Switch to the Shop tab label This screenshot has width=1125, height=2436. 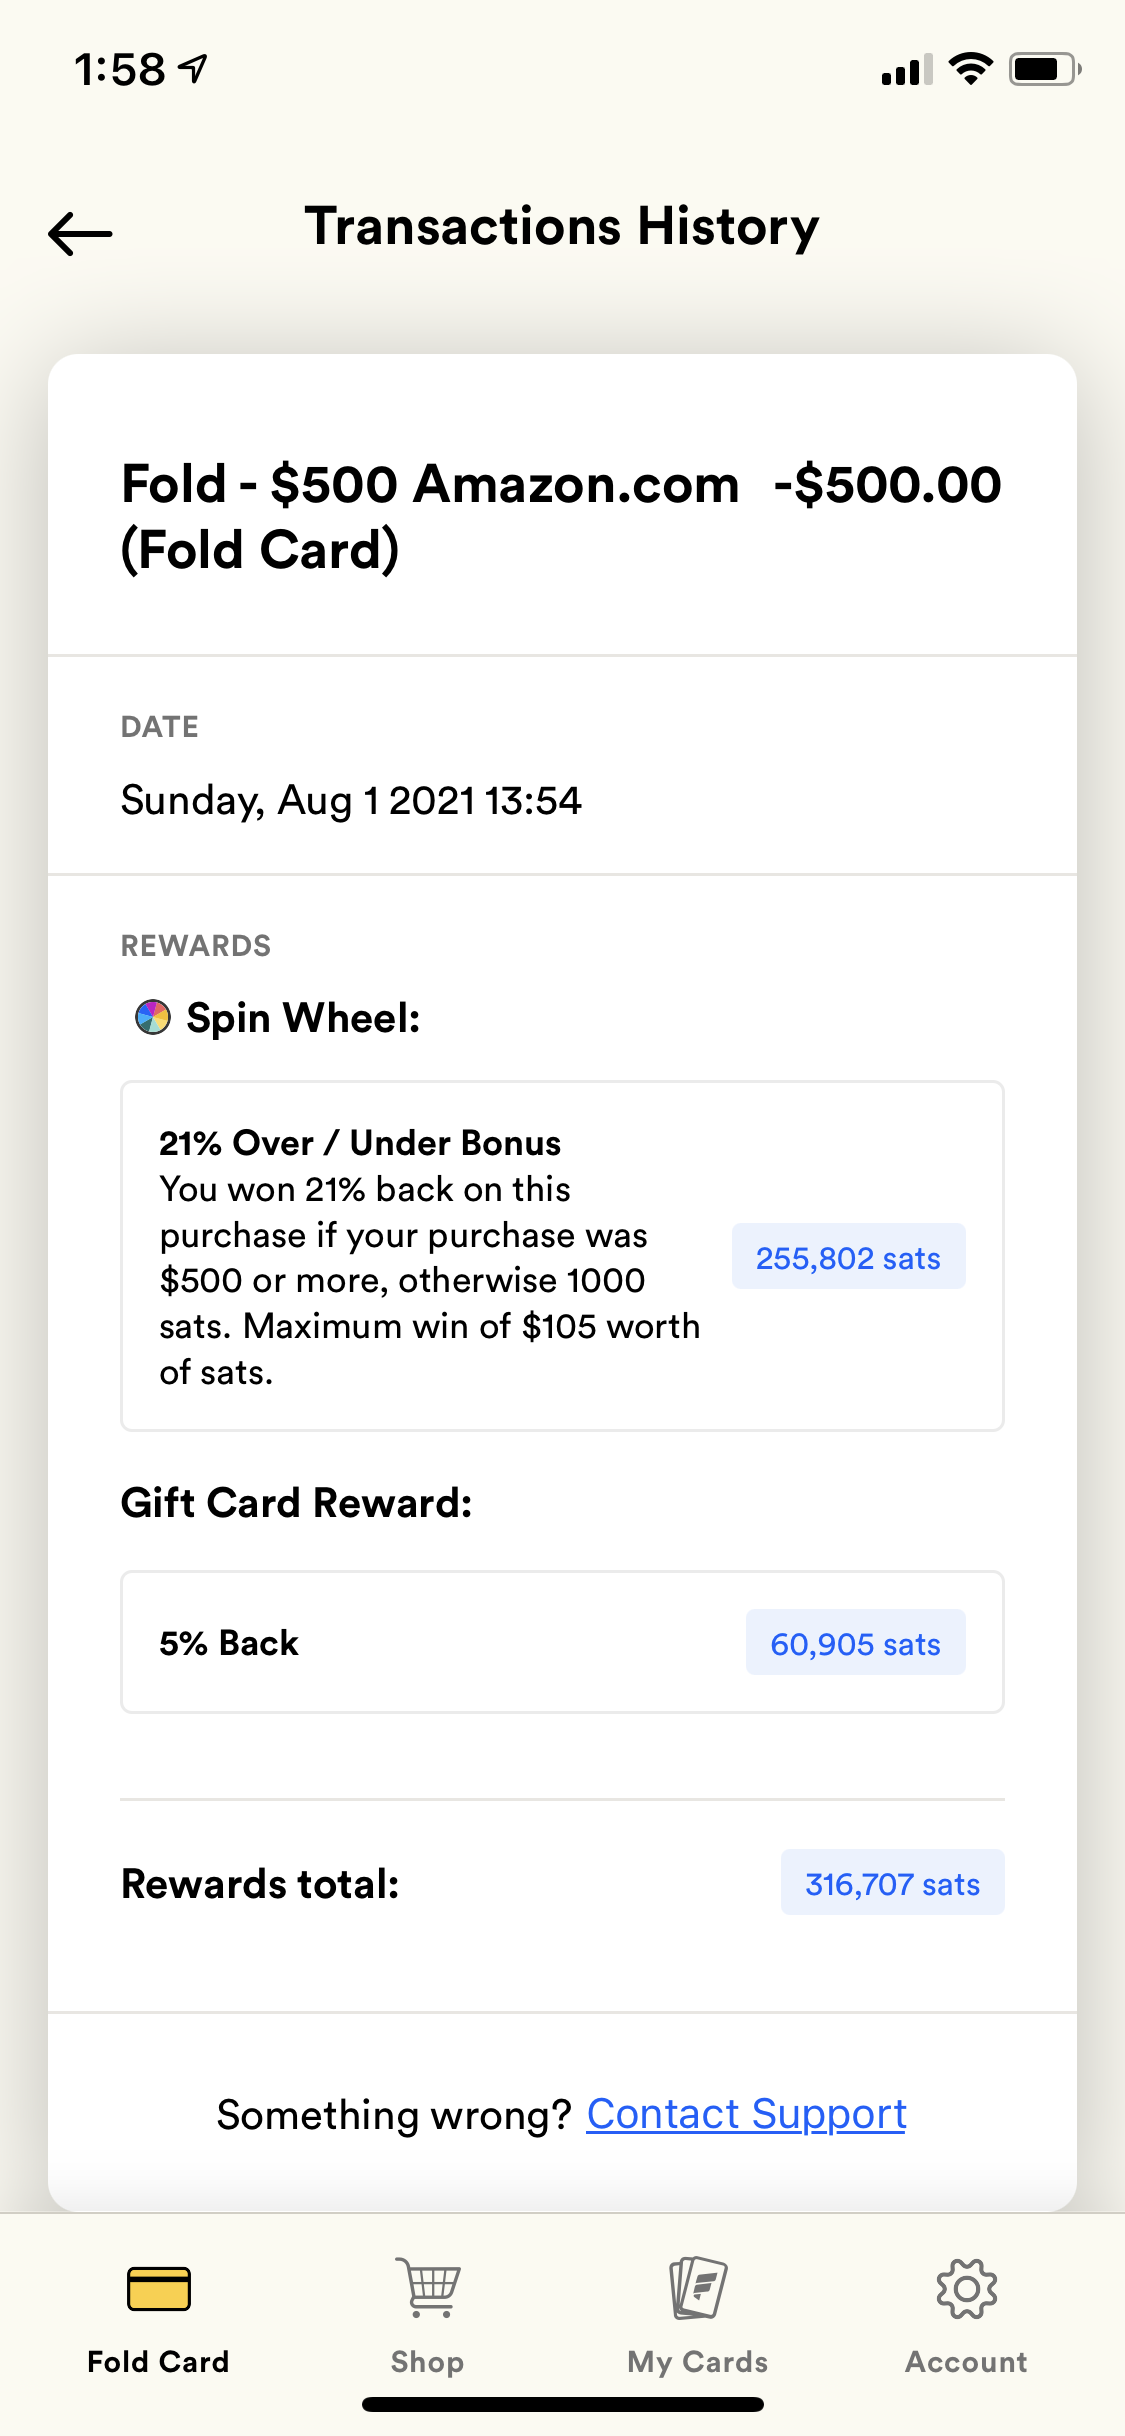[428, 2362]
